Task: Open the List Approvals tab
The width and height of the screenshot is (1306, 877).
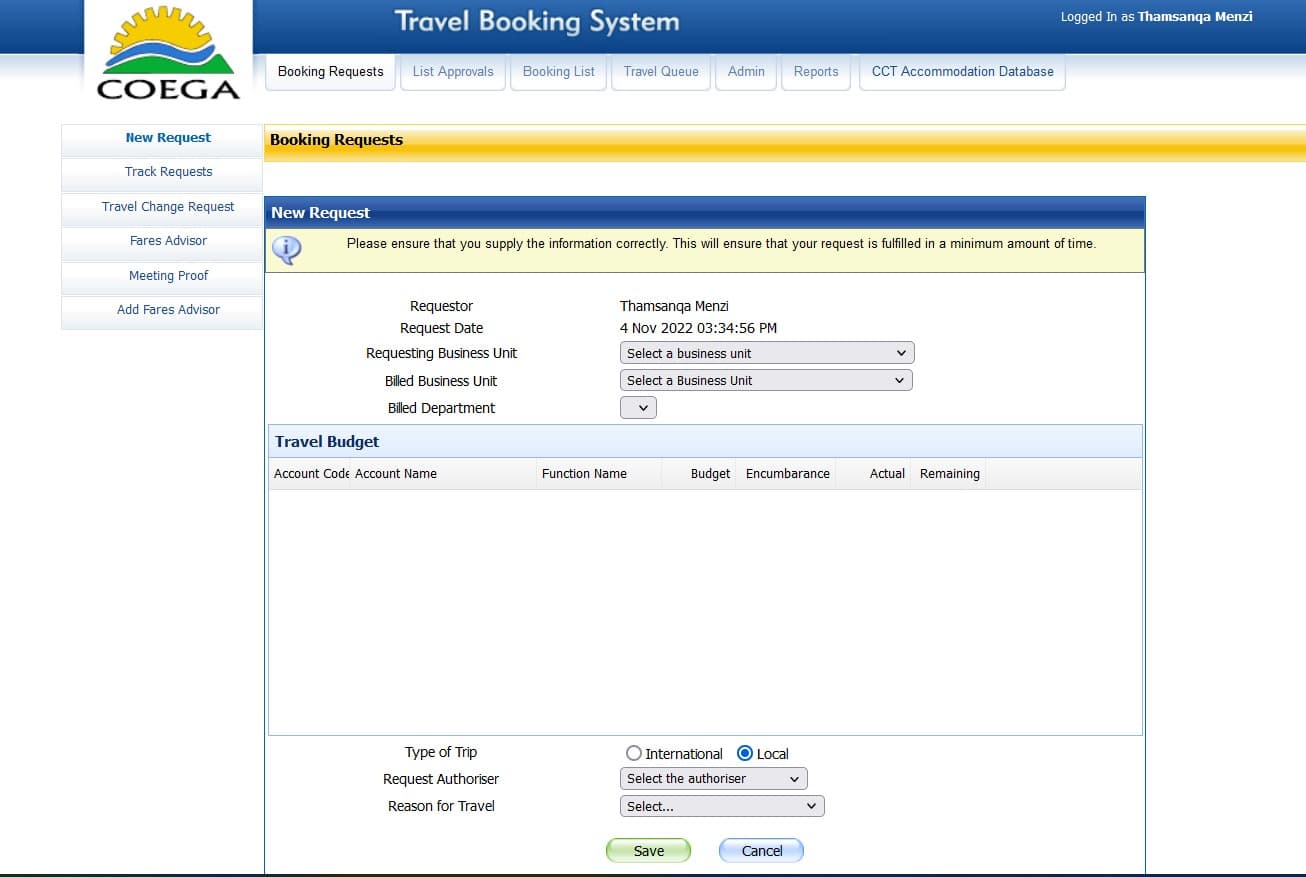Action: click(x=453, y=72)
